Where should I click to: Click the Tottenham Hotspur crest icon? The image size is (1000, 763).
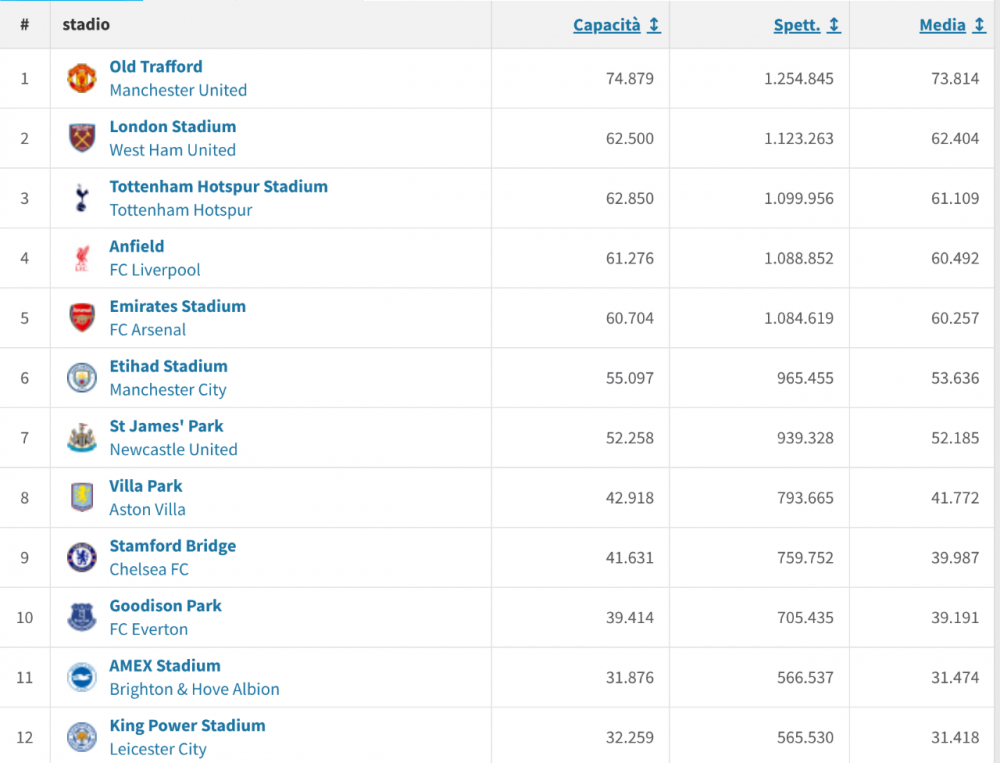point(82,198)
